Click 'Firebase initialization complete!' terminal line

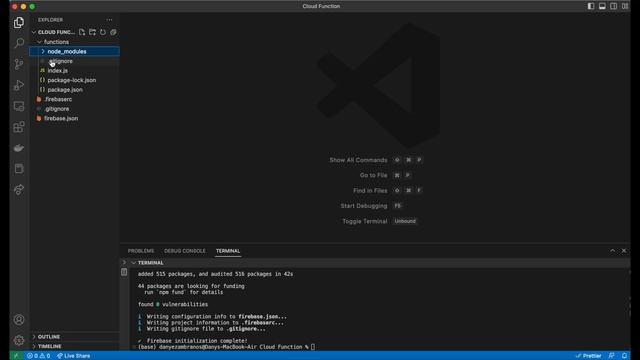tap(197, 341)
